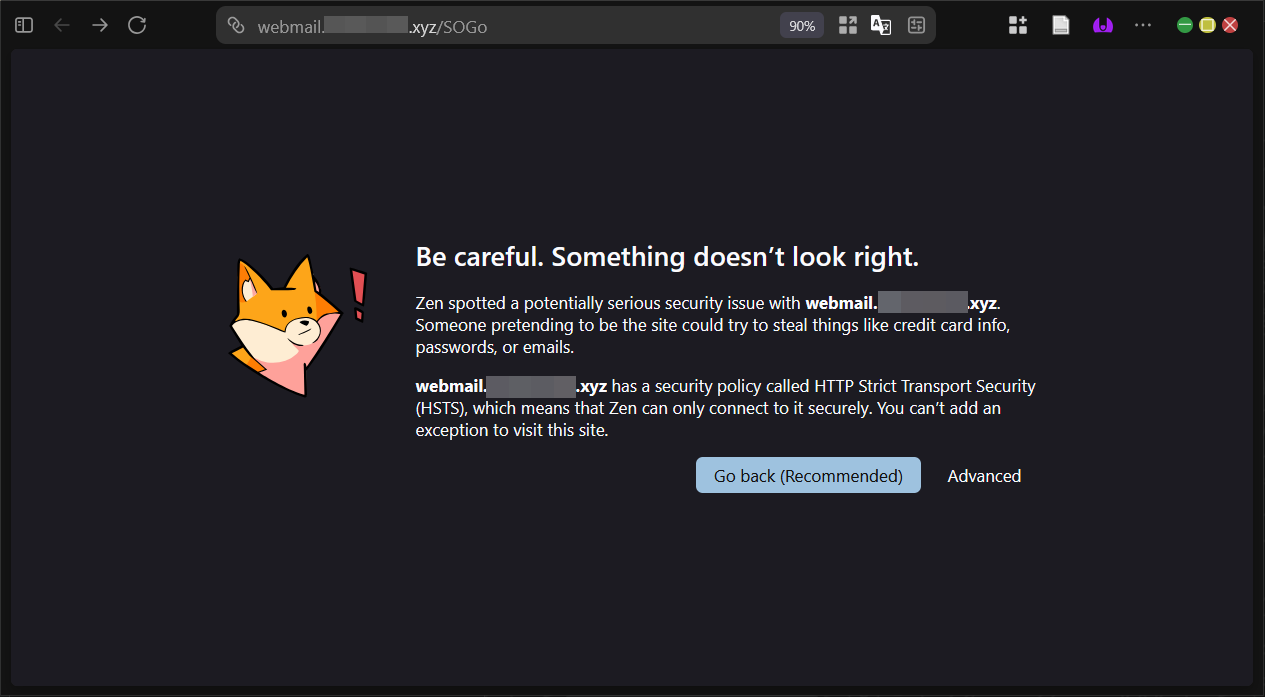Maximize the window with yellow button

tap(1208, 25)
